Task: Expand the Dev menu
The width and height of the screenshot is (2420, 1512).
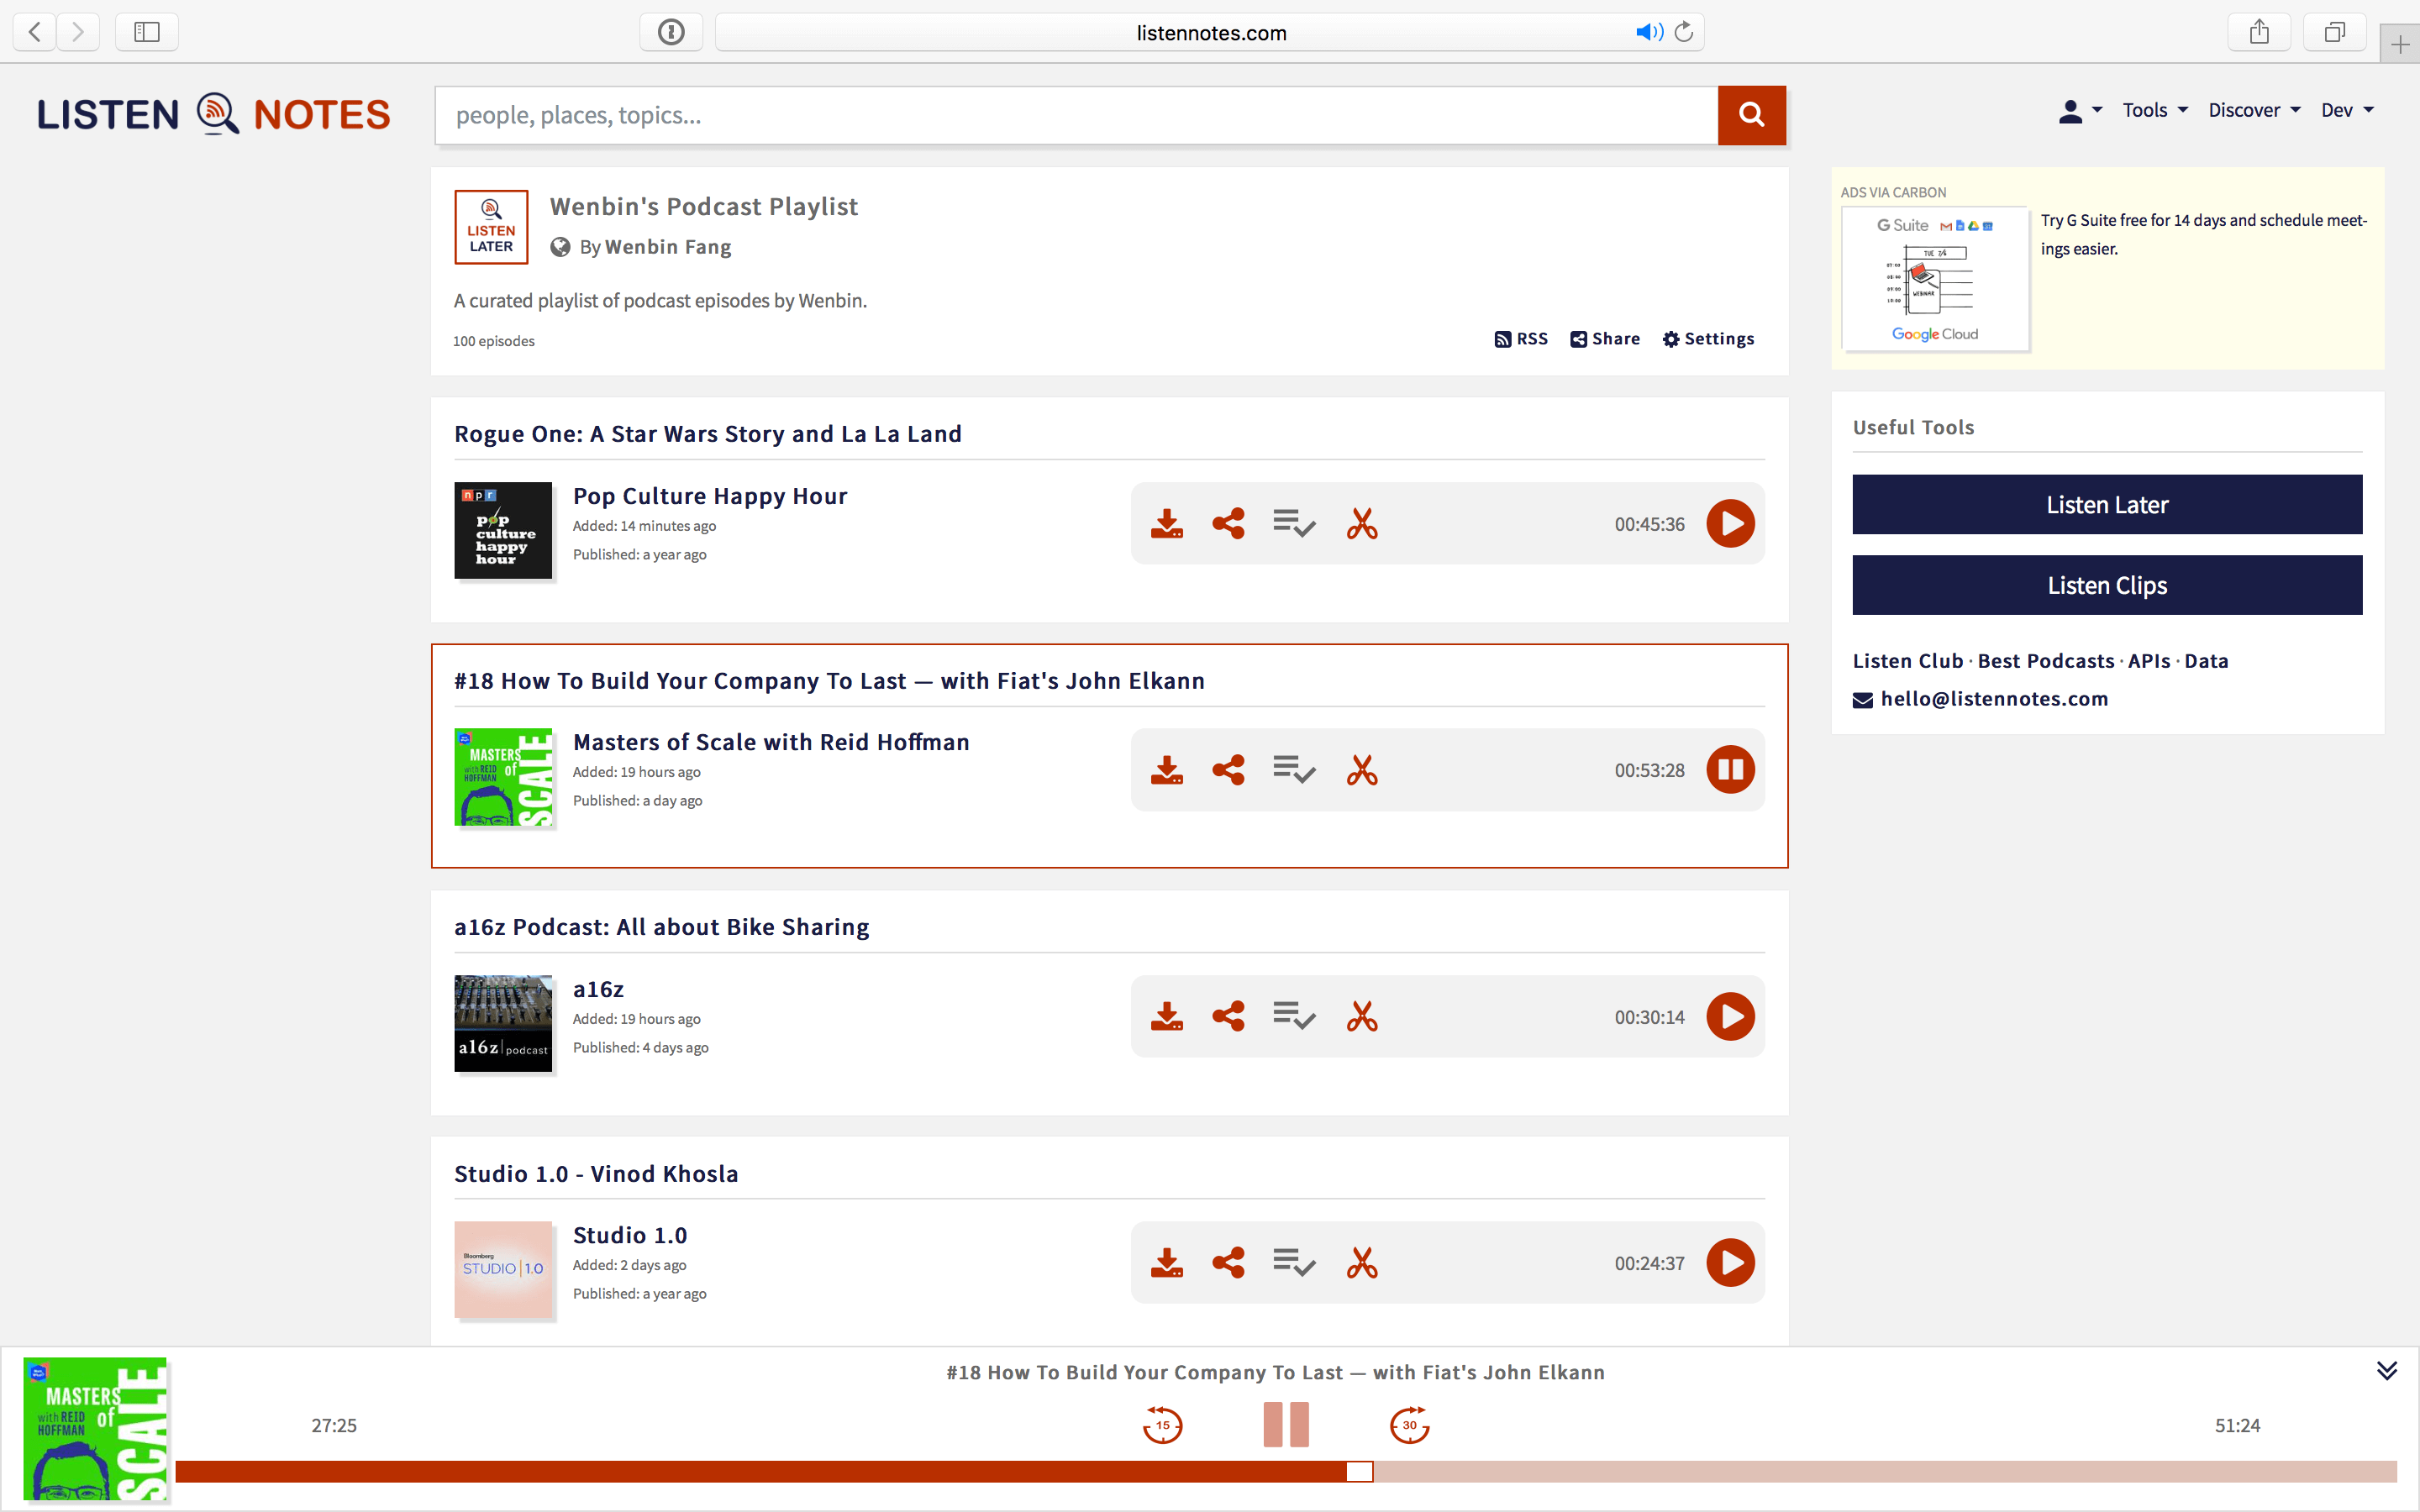Action: tap(2347, 111)
